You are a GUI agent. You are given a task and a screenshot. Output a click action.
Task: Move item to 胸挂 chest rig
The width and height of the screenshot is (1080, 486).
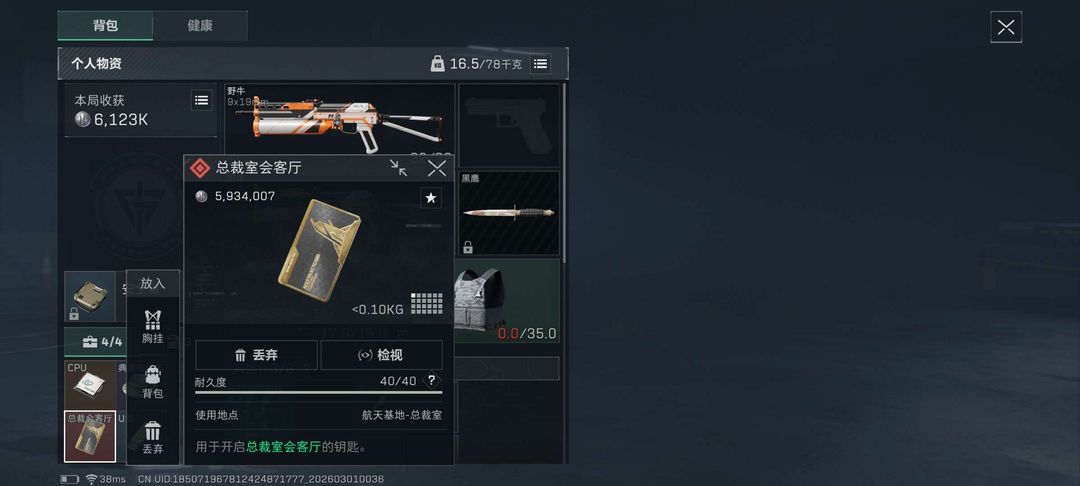pyautogui.click(x=153, y=327)
